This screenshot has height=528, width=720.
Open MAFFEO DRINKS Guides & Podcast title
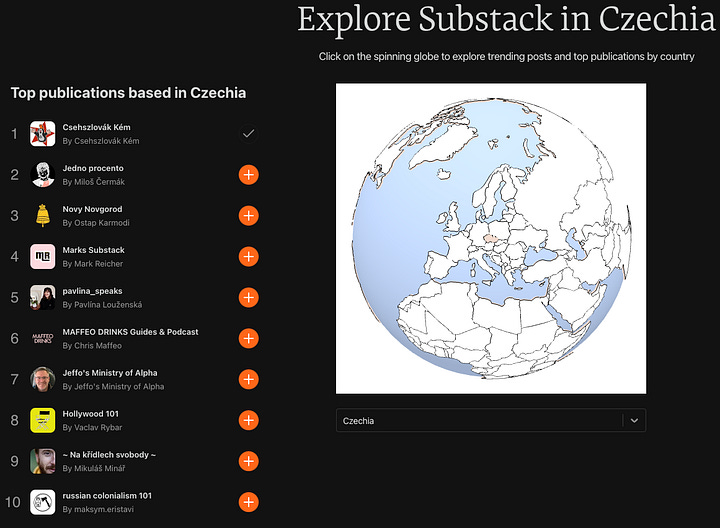tap(130, 331)
